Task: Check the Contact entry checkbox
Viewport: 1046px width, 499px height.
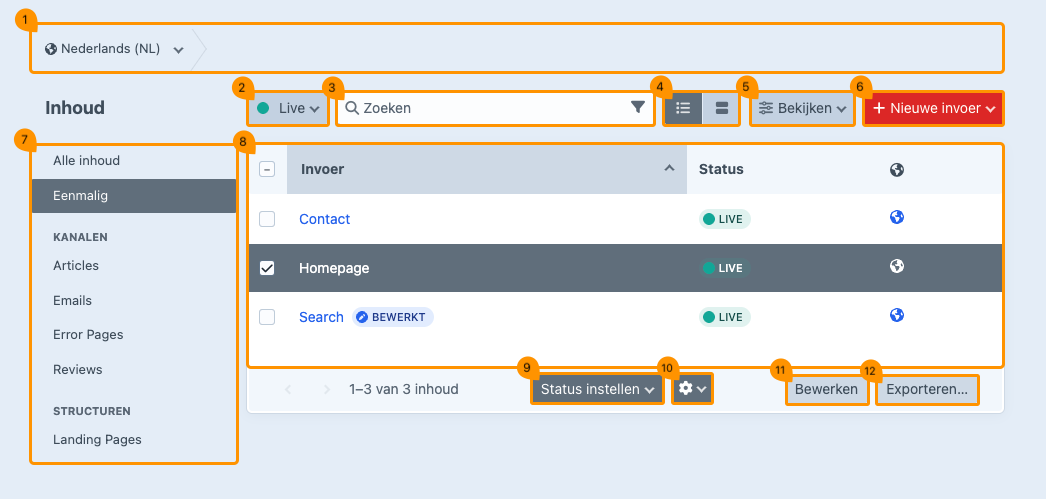Action: (267, 219)
